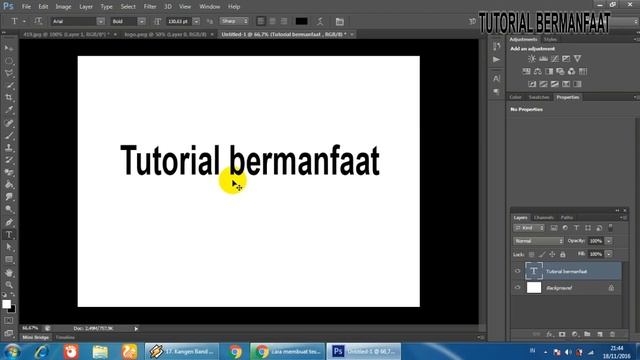Screen dimensions: 640x360
Task: Select the Lasso tool
Action: click(x=9, y=73)
